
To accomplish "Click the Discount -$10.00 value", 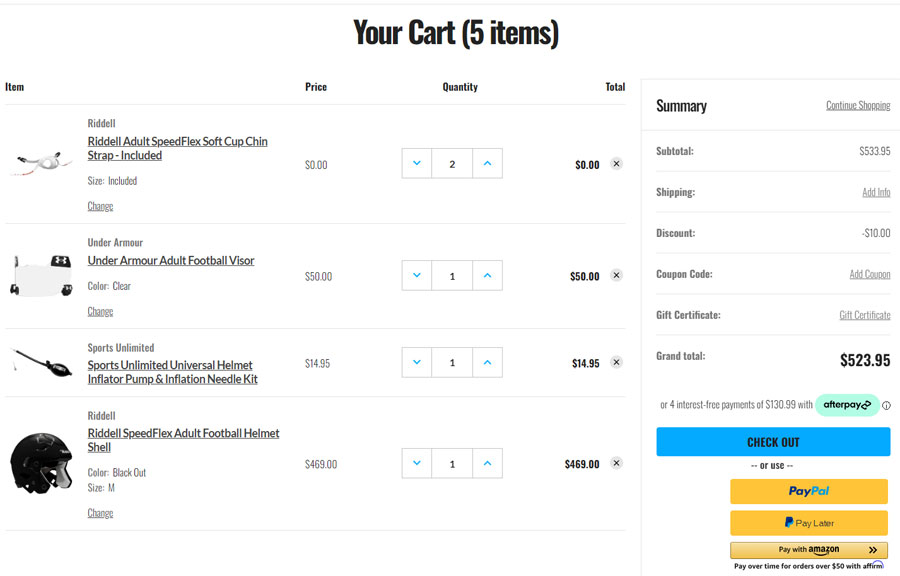I will pos(876,233).
